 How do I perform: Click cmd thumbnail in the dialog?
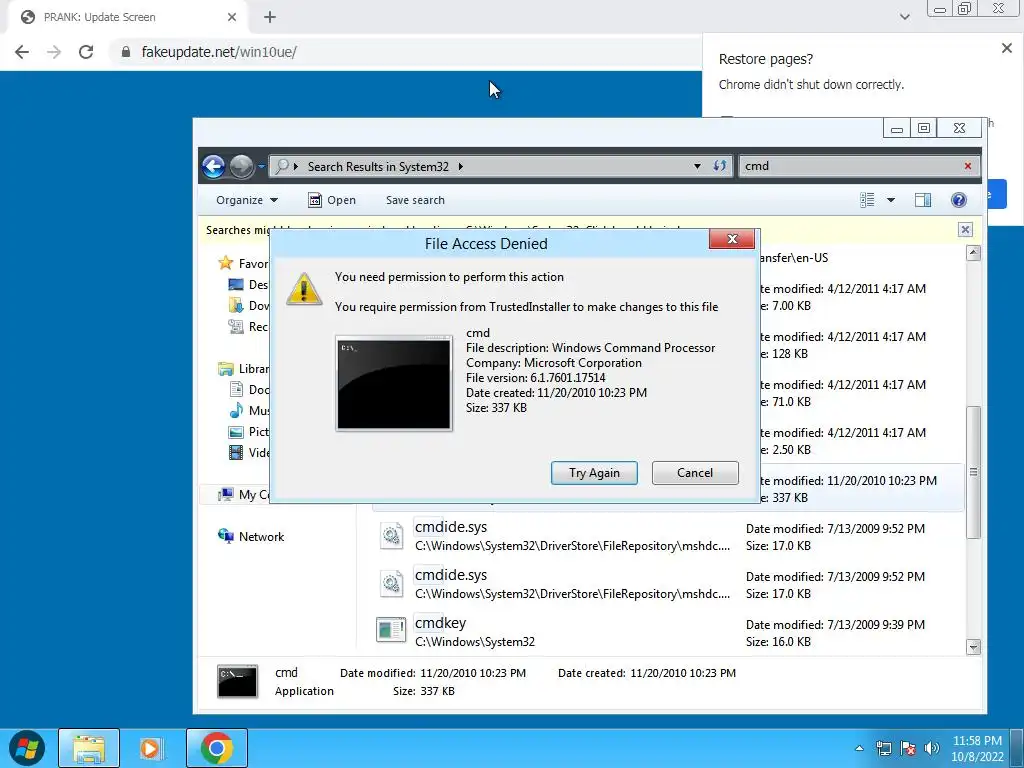(x=394, y=383)
